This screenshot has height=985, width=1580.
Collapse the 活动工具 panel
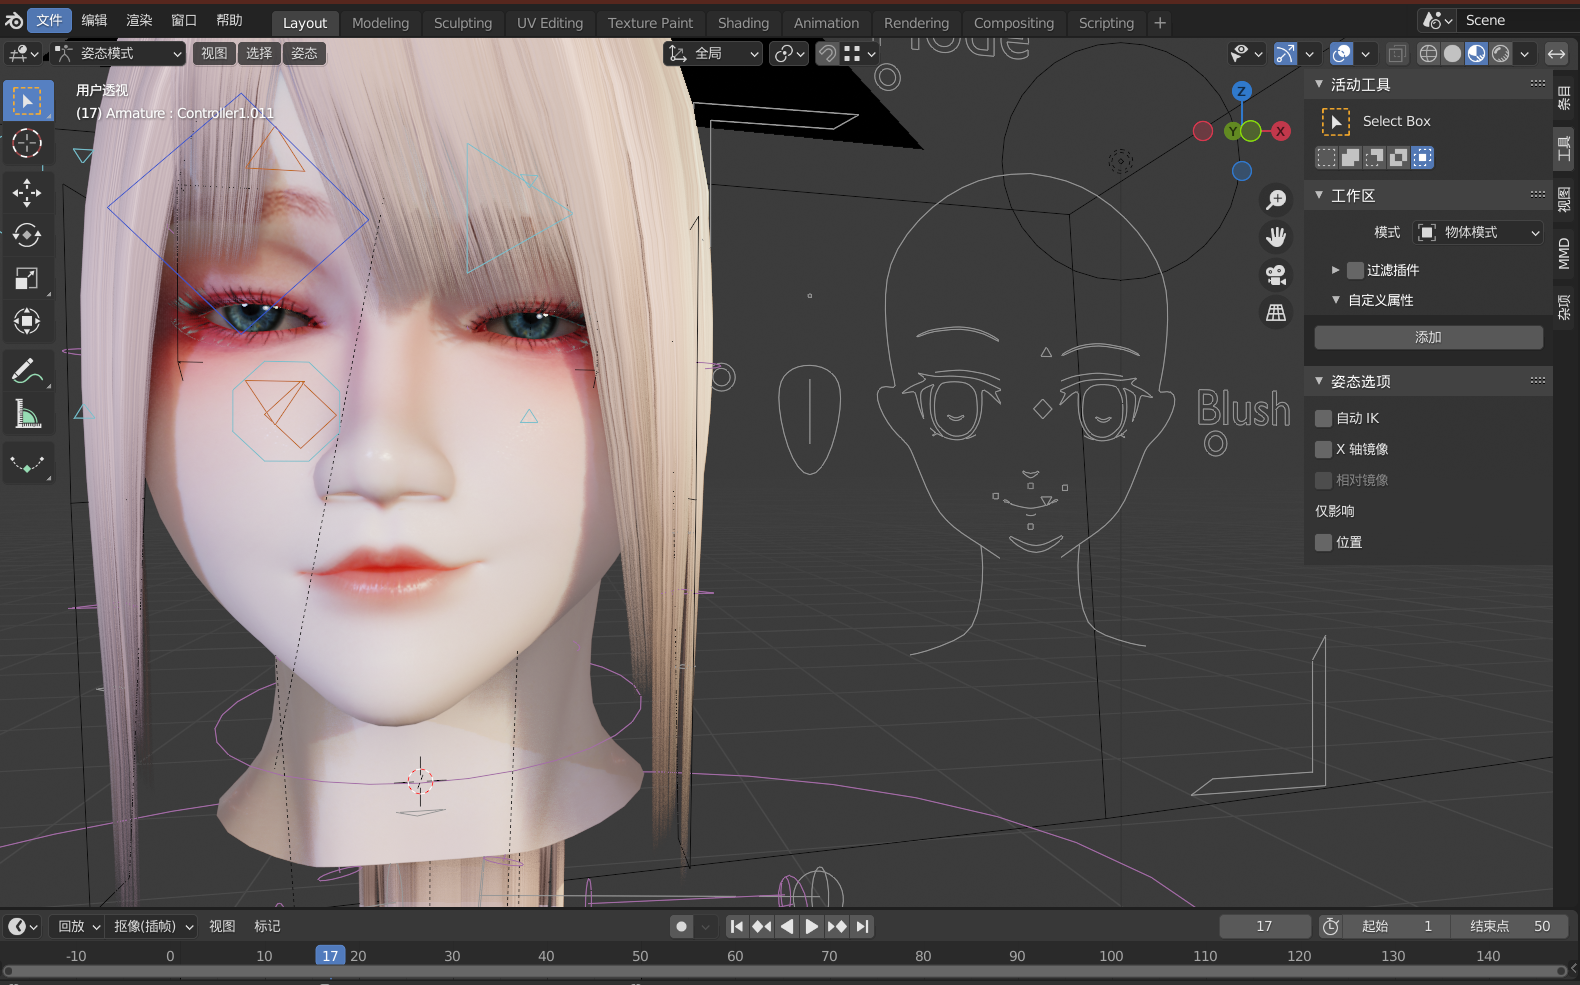(1320, 84)
